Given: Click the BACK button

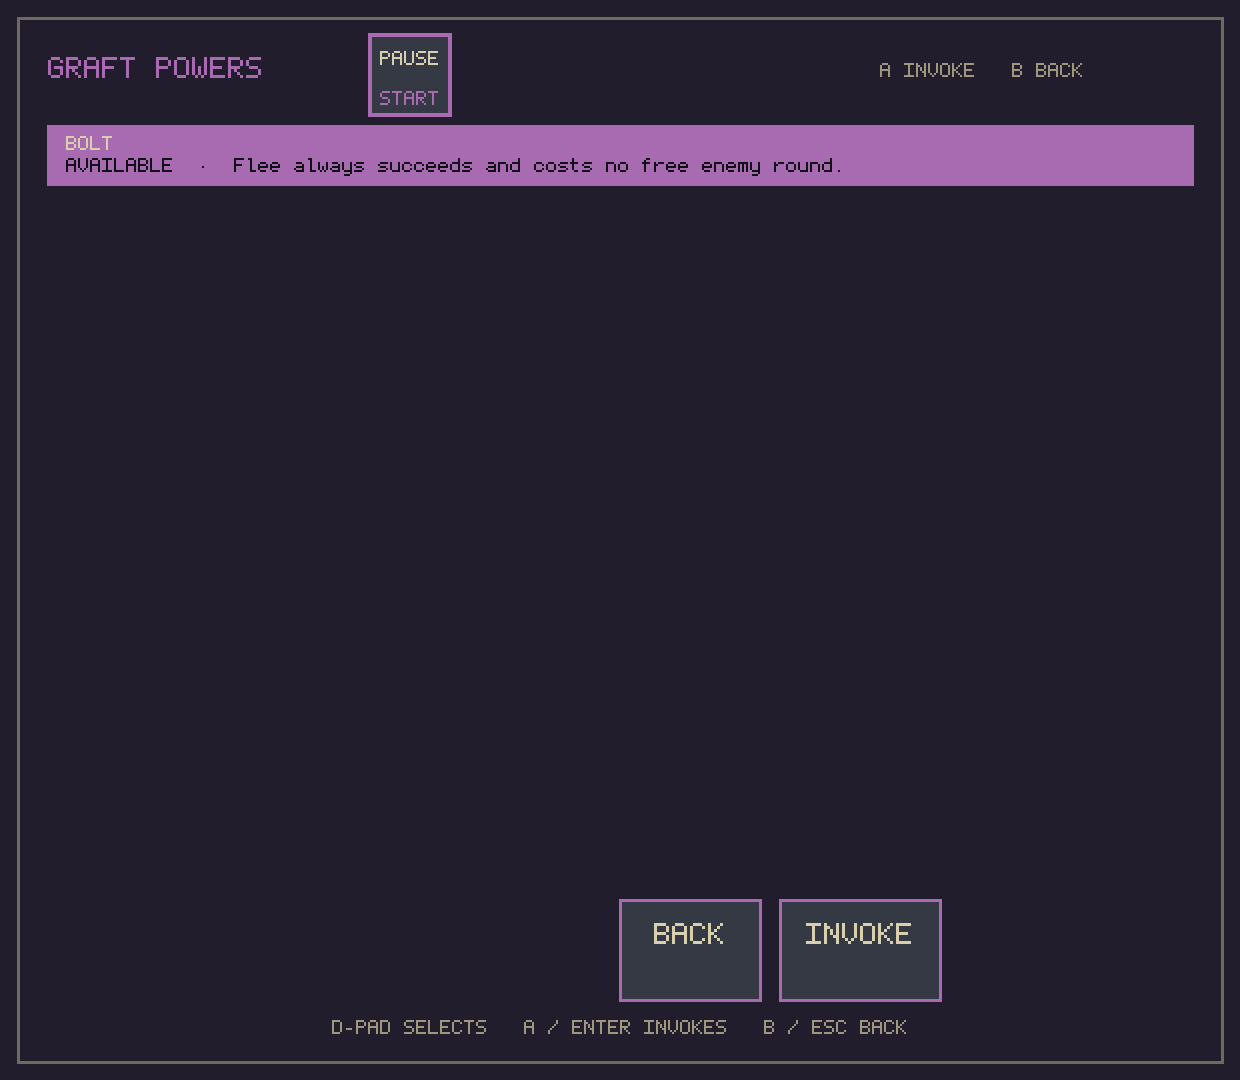Looking at the screenshot, I should pyautogui.click(x=690, y=950).
